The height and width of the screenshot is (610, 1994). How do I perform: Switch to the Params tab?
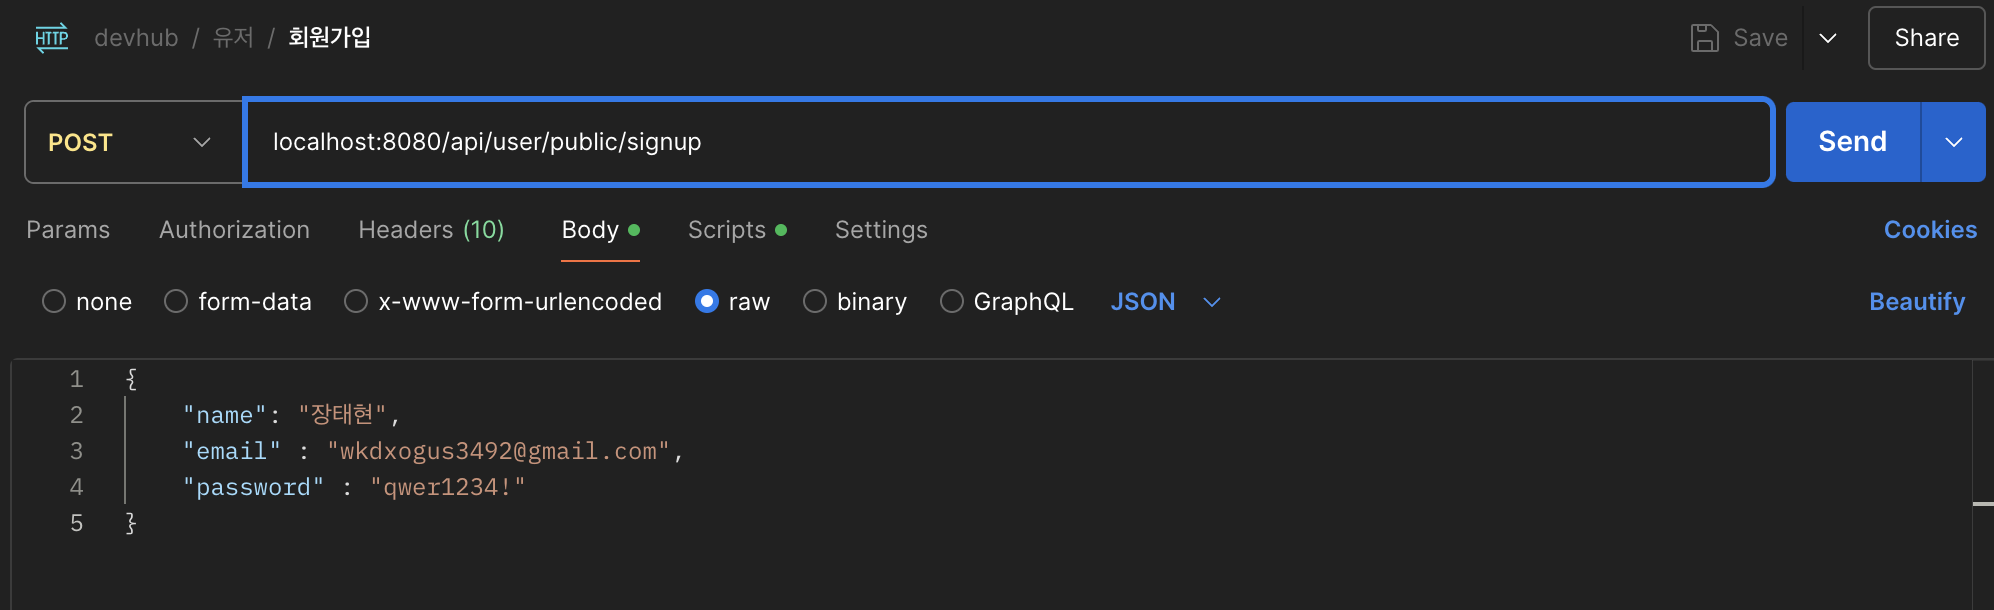(68, 230)
